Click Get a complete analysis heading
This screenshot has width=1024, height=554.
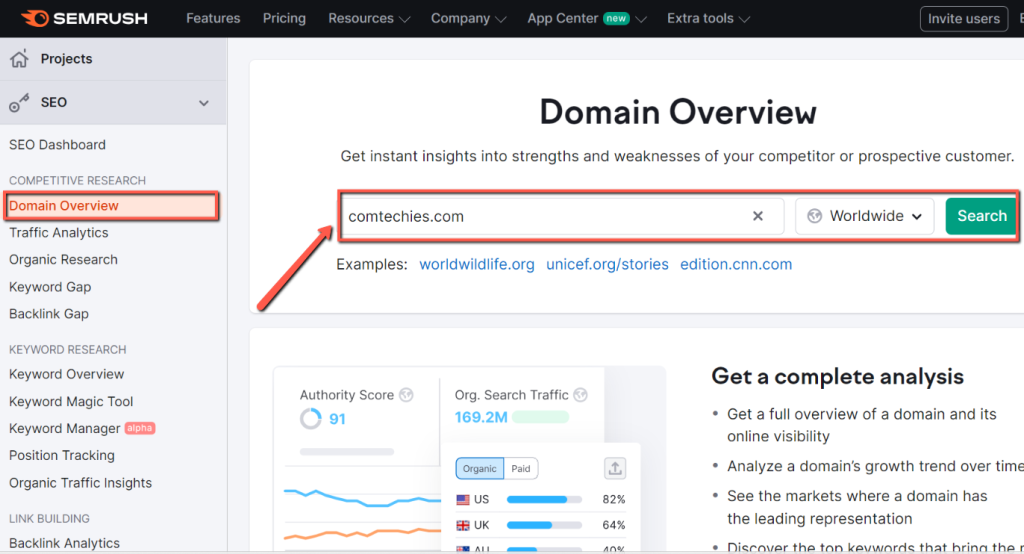point(837,377)
